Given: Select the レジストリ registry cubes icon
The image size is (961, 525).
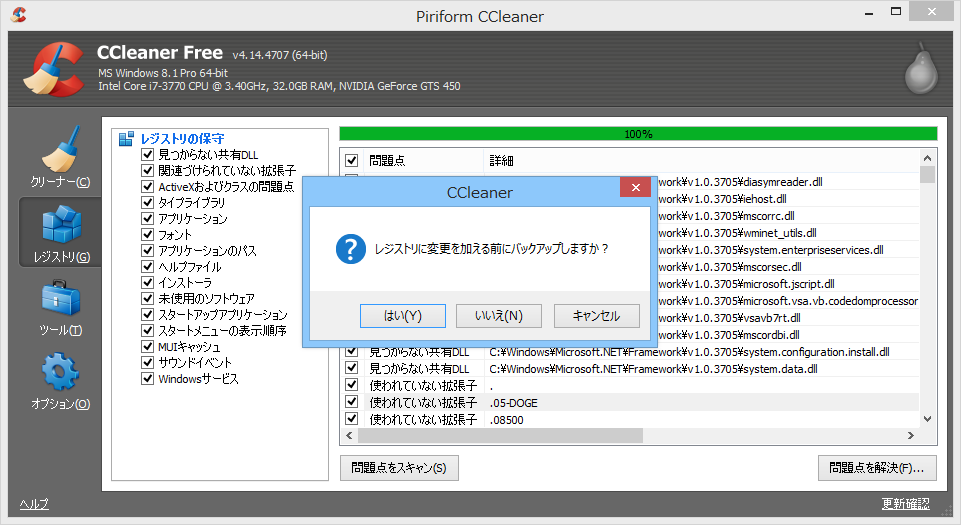Looking at the screenshot, I should click(x=61, y=224).
